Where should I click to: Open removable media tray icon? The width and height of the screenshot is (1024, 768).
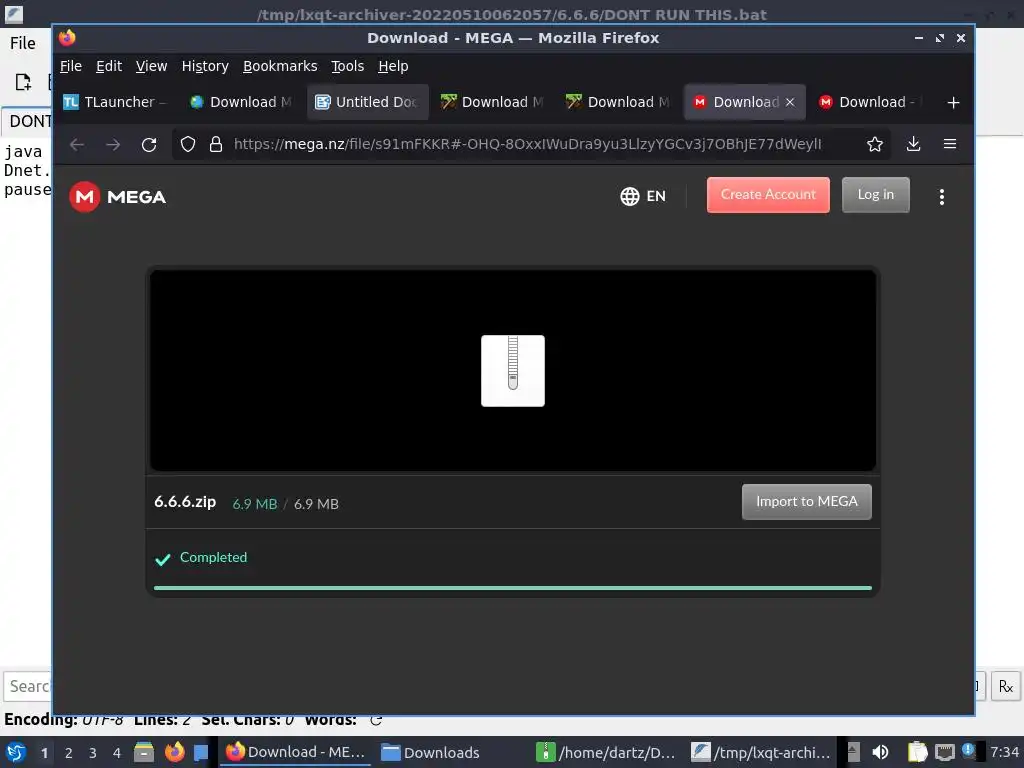tap(853, 752)
